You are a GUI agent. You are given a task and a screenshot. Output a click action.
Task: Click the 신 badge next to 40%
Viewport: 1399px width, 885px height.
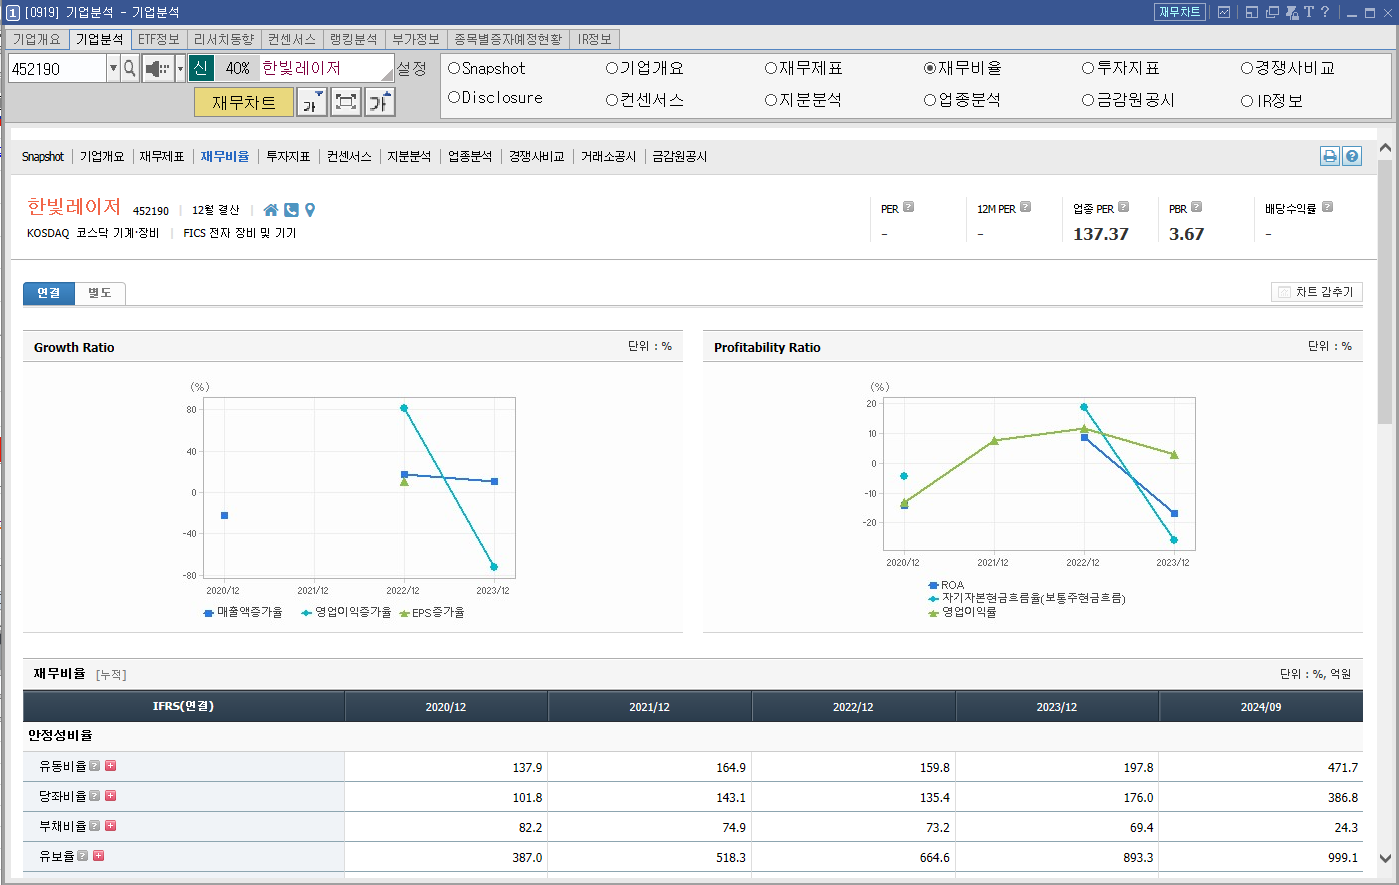[201, 68]
